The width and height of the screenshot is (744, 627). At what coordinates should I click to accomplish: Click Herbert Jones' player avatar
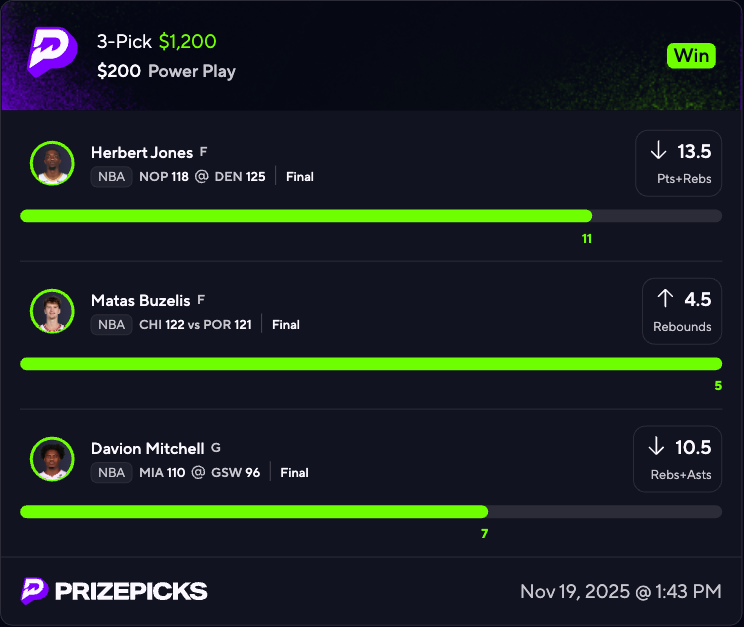(x=52, y=163)
